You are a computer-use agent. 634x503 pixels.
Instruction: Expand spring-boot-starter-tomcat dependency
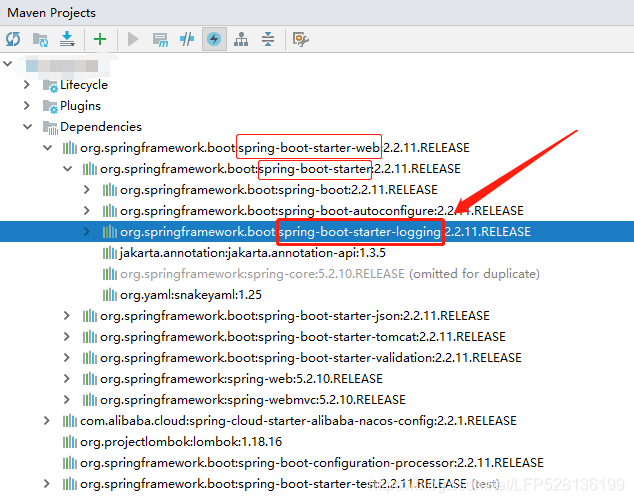[x=67, y=337]
